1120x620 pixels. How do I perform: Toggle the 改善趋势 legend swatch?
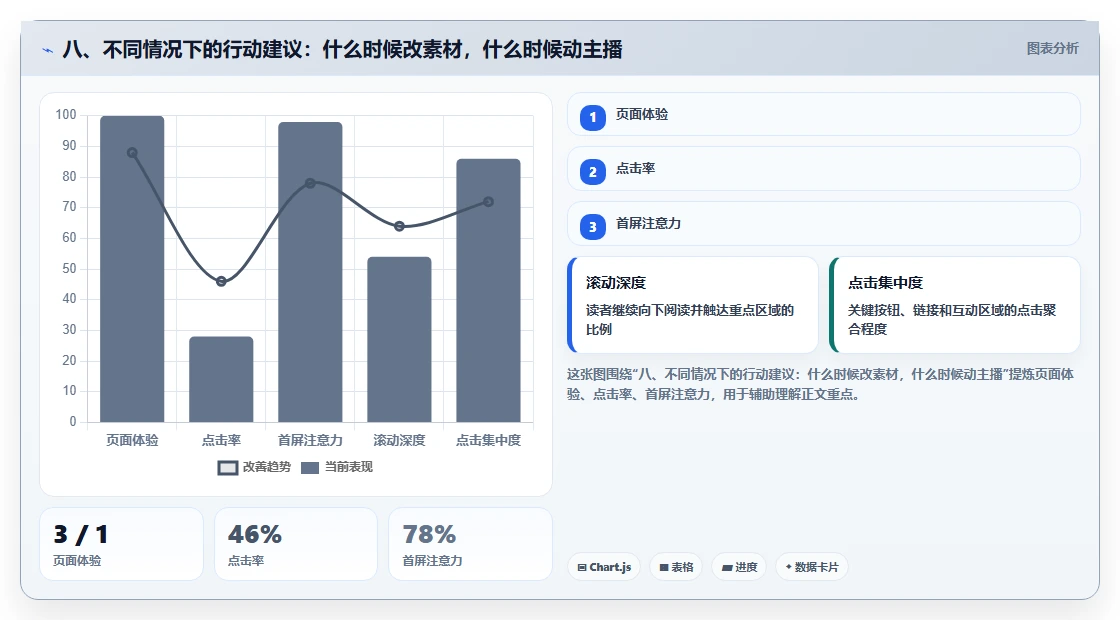click(x=228, y=468)
